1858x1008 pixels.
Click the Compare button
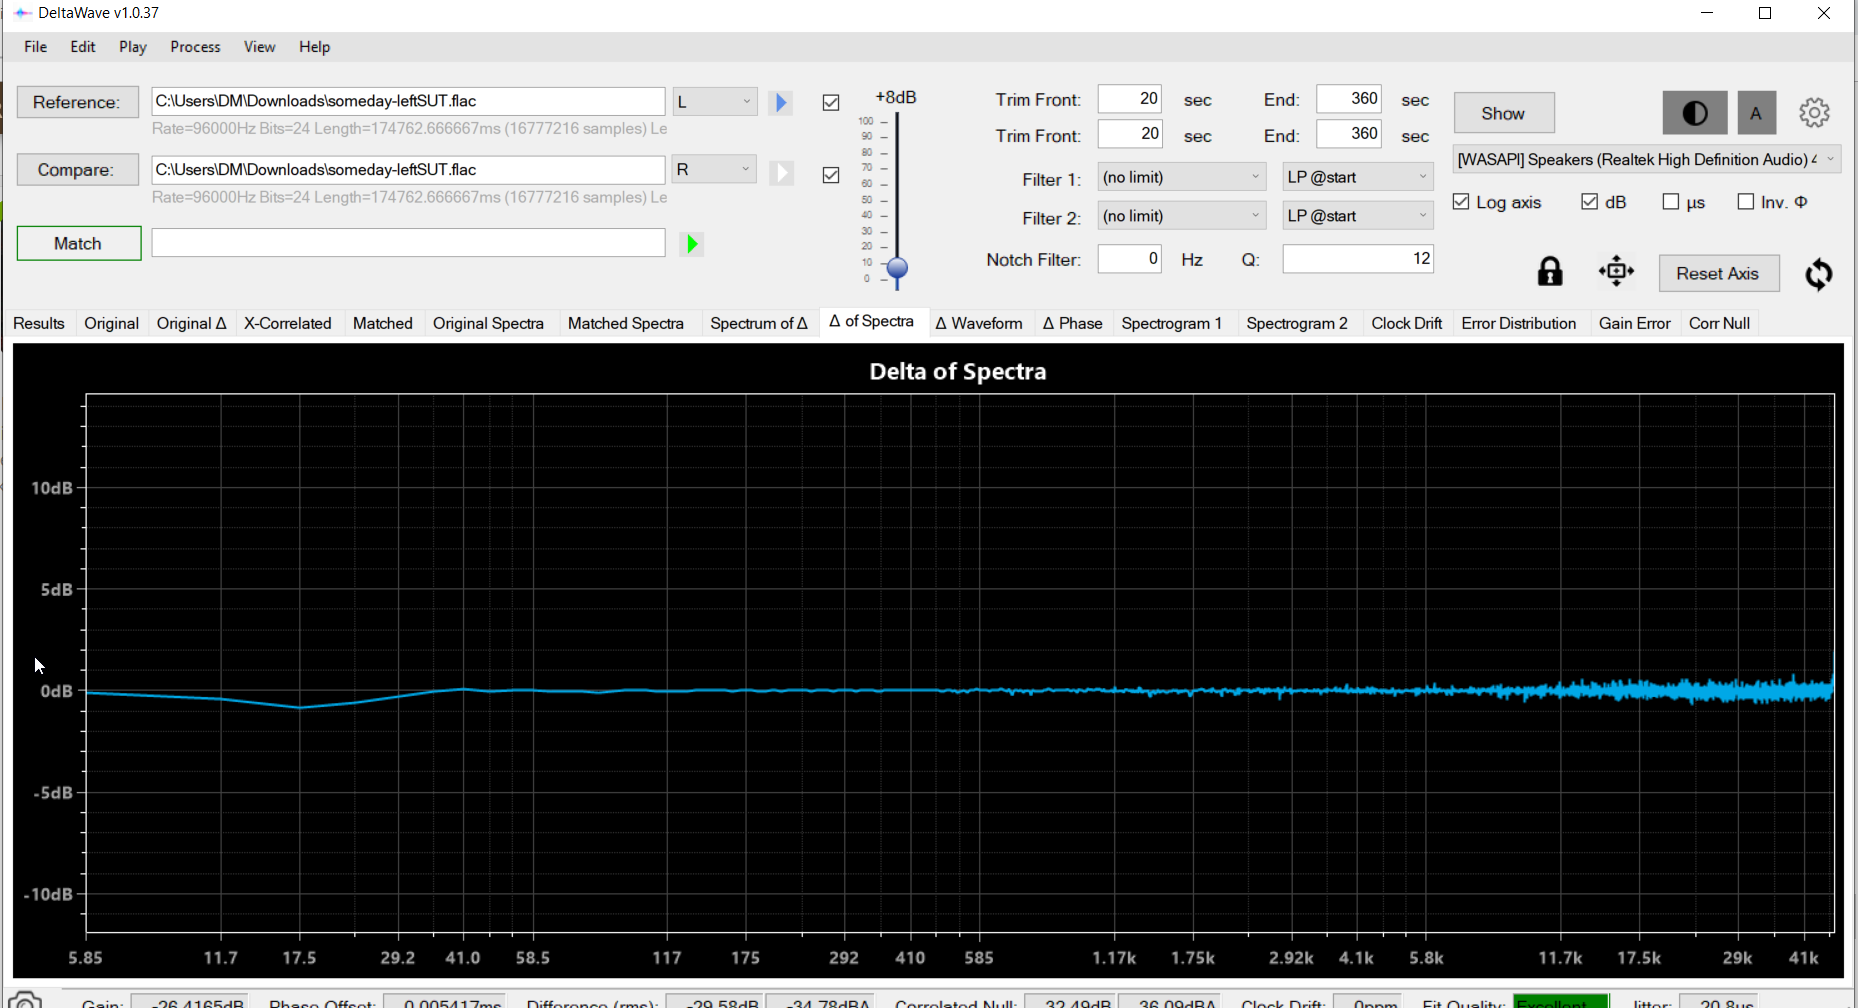[77, 170]
